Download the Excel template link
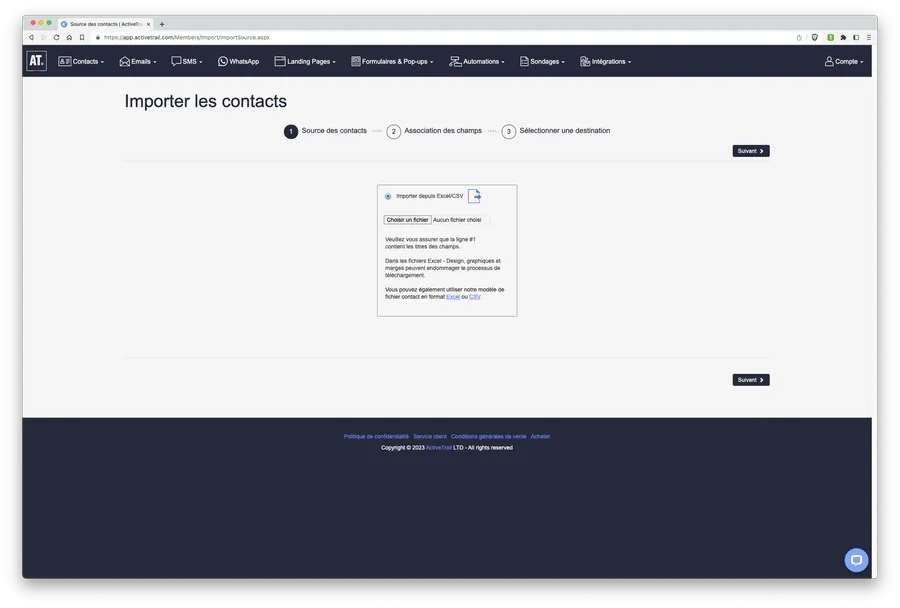Image resolution: width=900 pixels, height=608 pixels. coord(453,297)
